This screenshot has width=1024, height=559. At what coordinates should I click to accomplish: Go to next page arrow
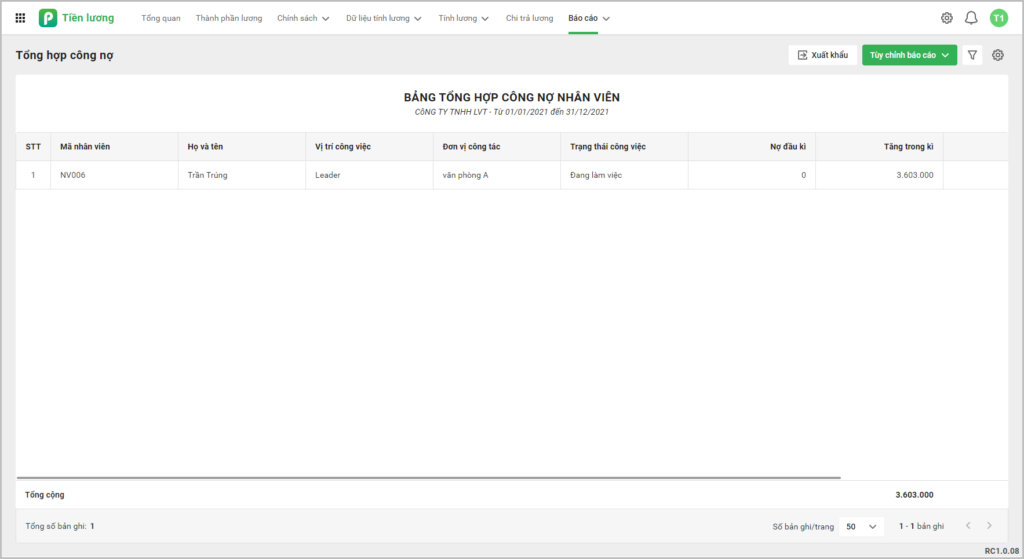tap(989, 526)
